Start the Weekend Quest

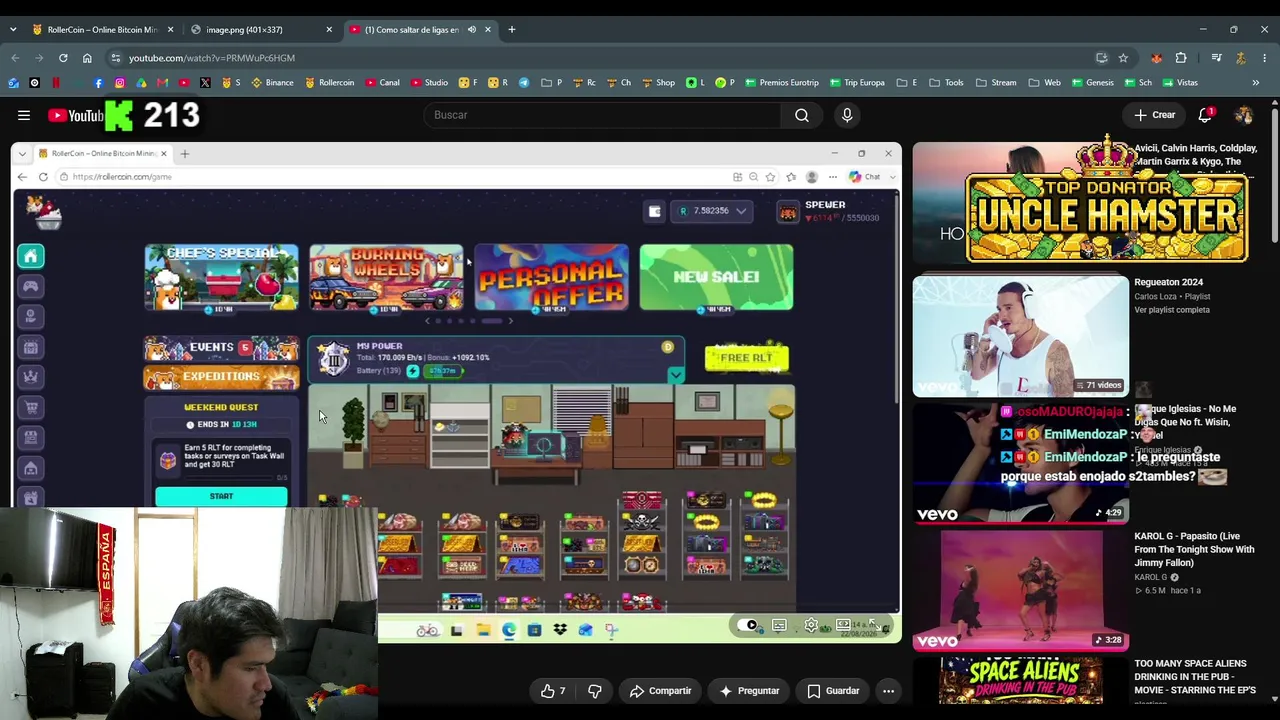coord(221,496)
